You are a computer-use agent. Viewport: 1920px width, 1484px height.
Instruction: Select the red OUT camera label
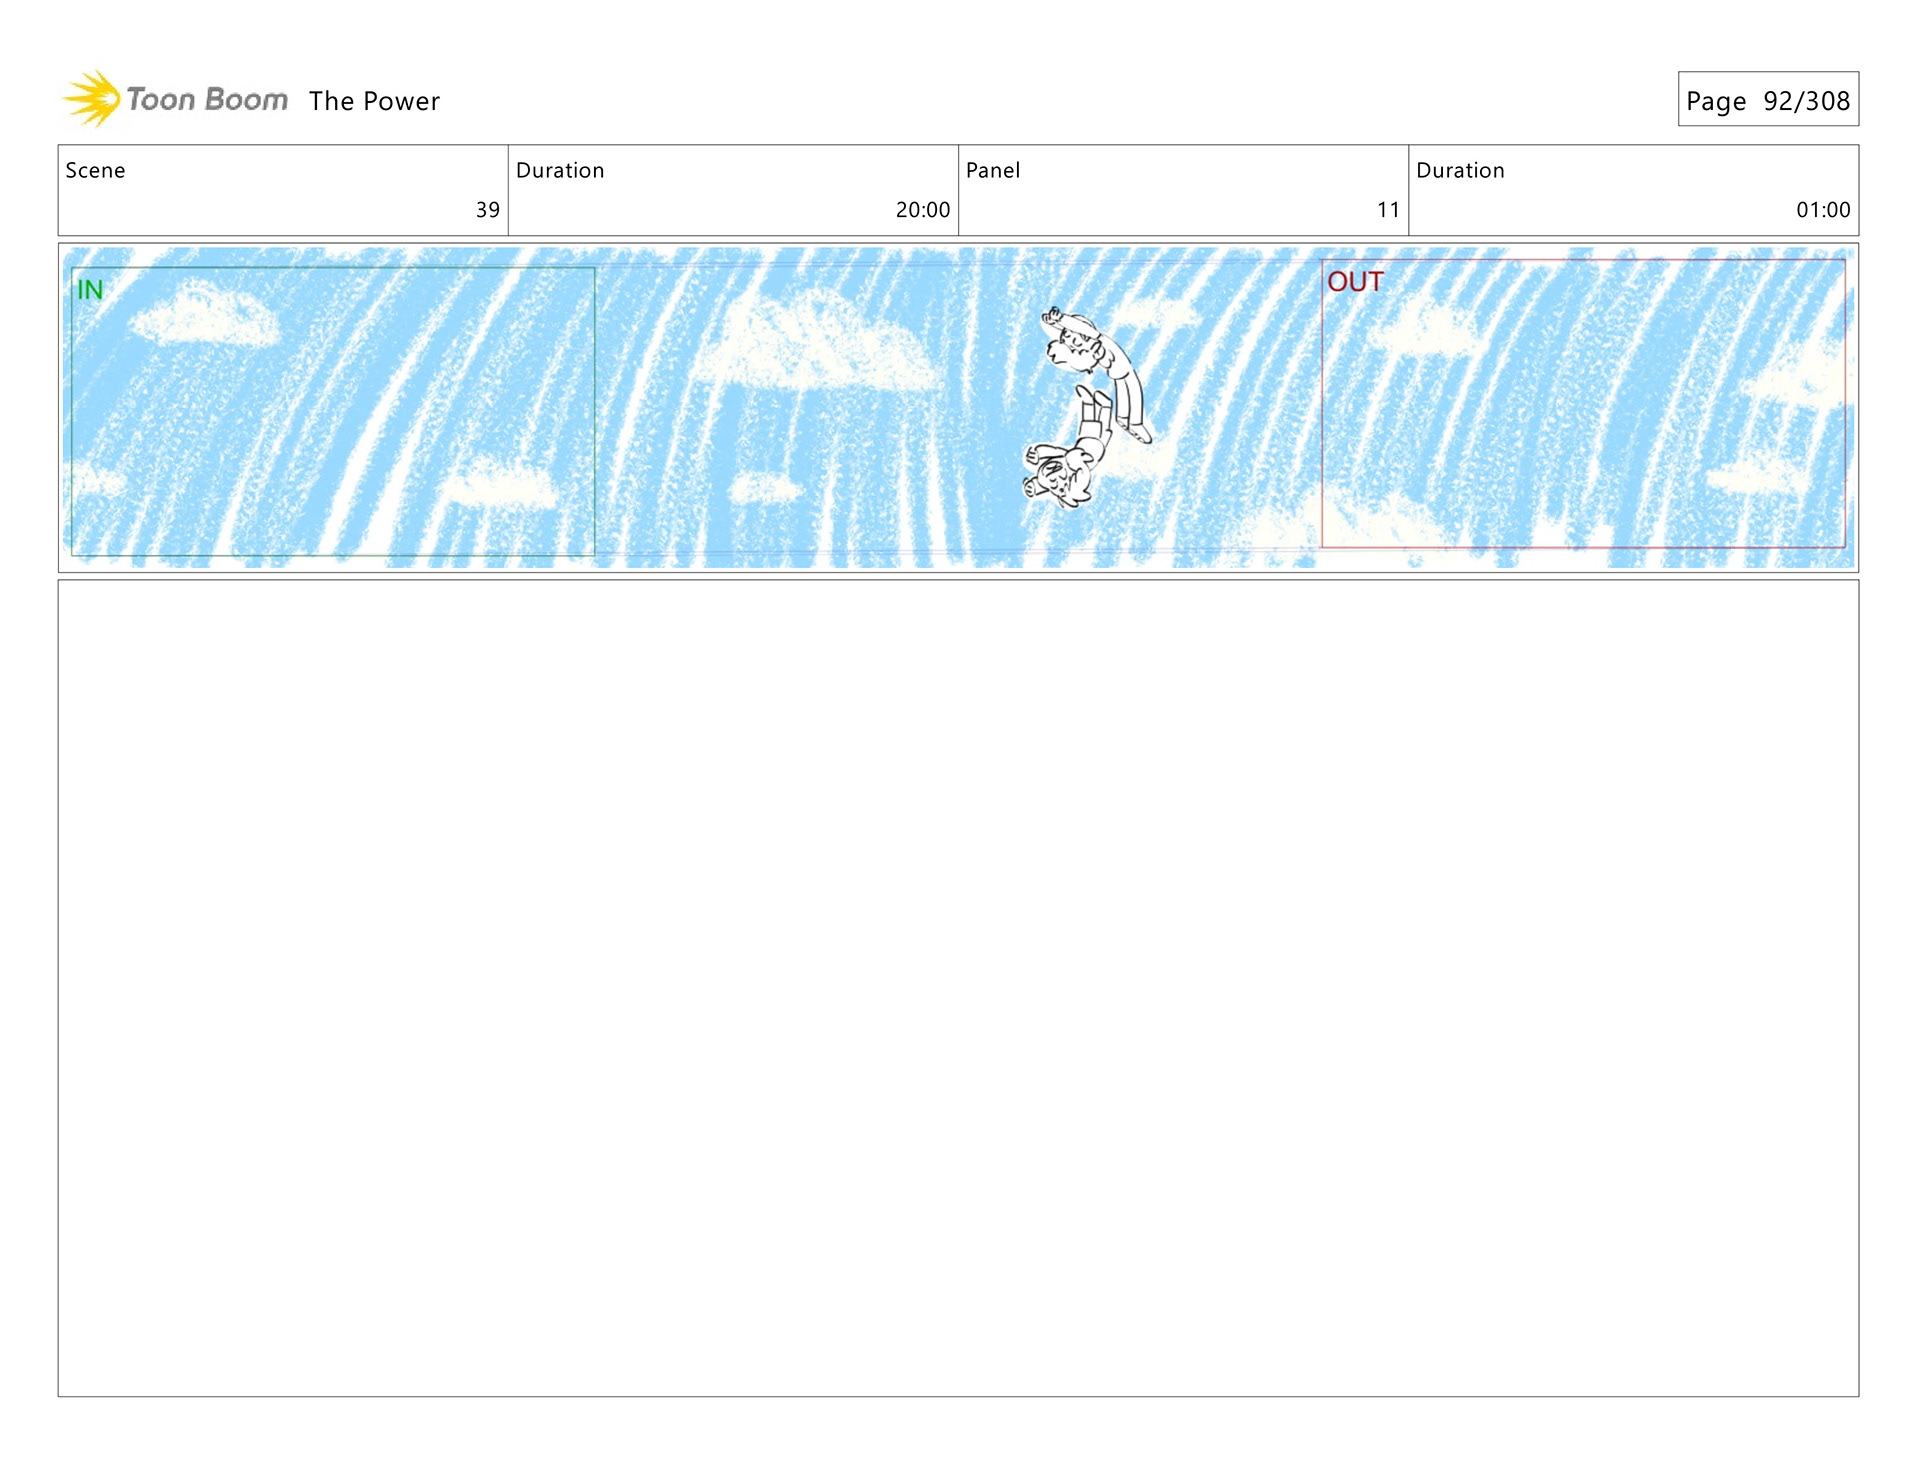1354,282
